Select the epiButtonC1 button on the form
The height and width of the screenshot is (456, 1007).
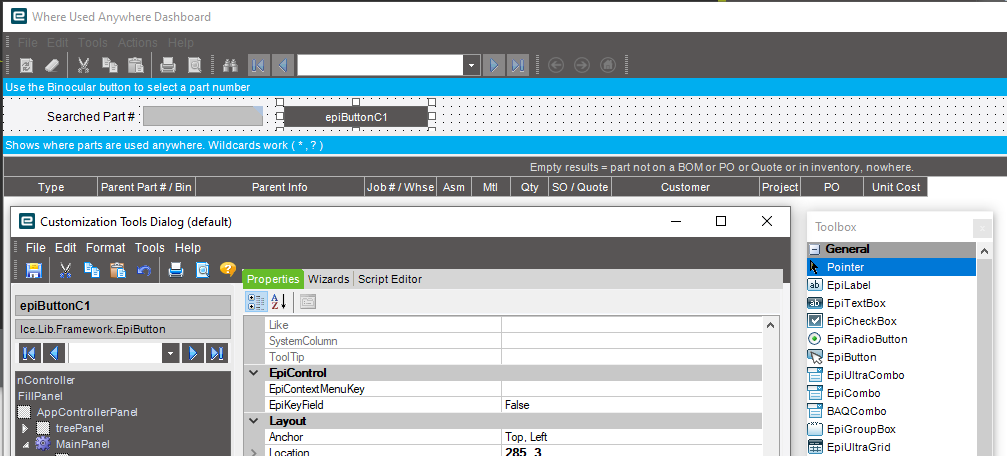(x=356, y=116)
